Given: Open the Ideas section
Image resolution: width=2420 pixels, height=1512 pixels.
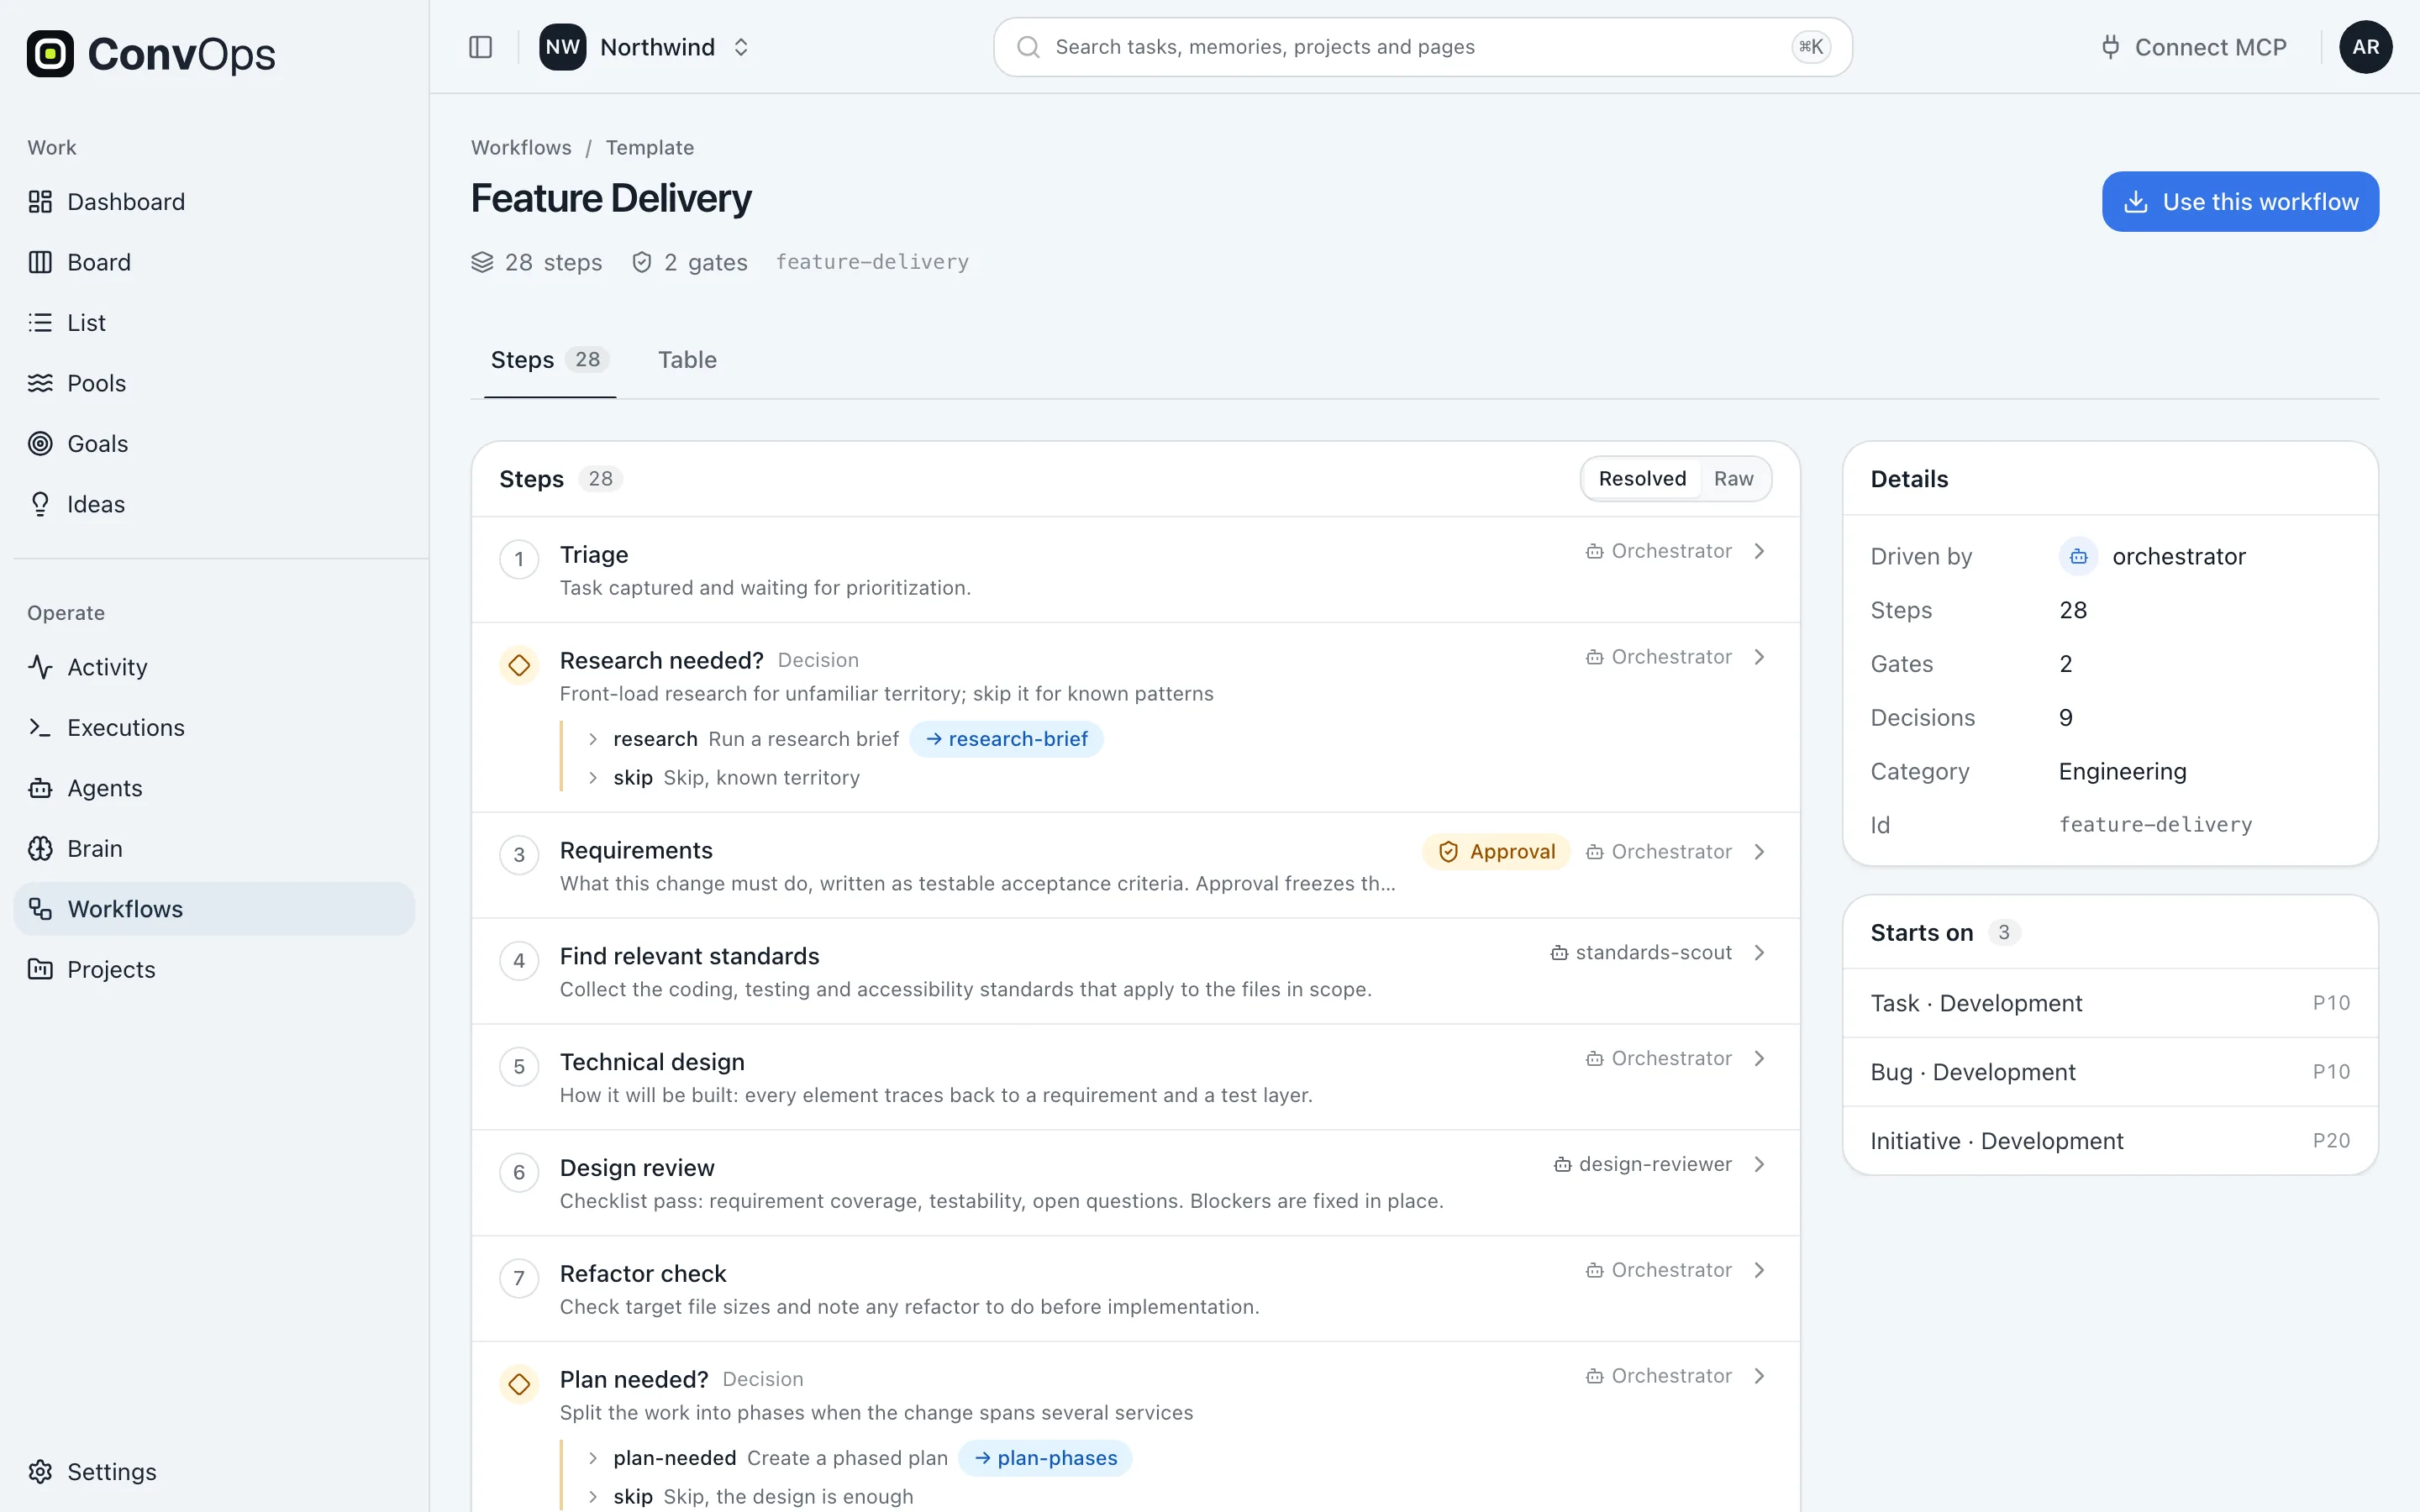Looking at the screenshot, I should point(214,504).
